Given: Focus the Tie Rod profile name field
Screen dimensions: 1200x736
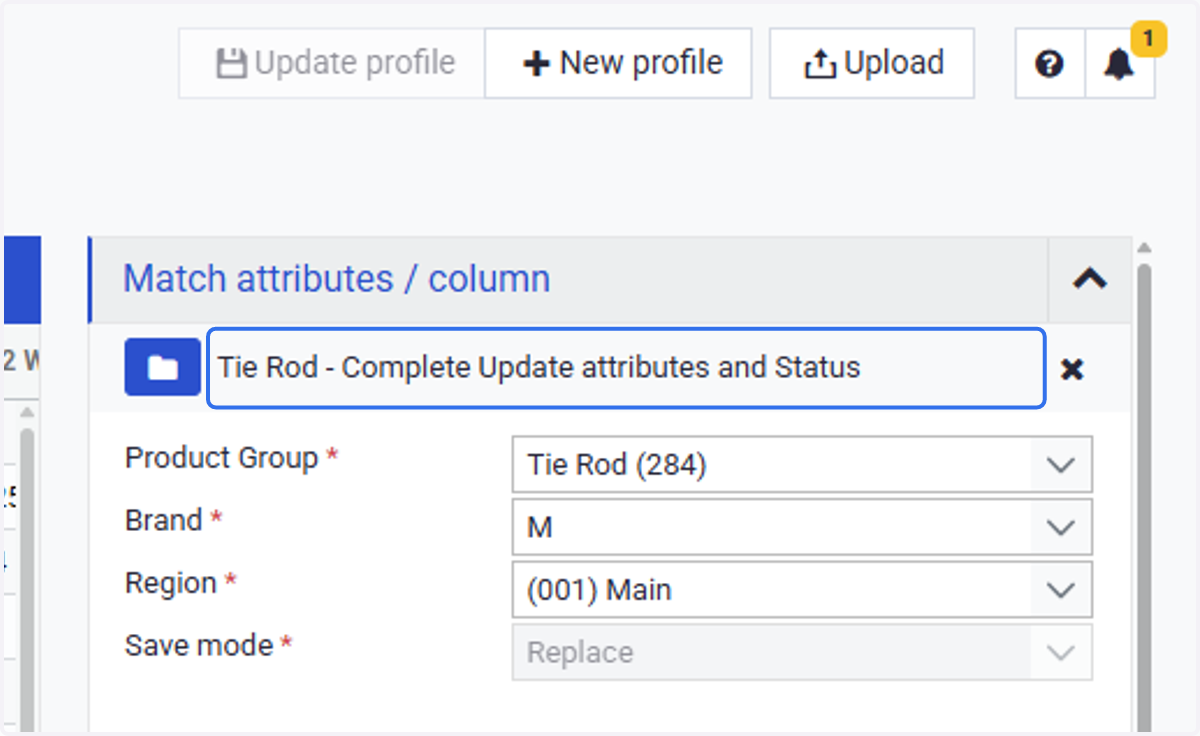Looking at the screenshot, I should [626, 367].
